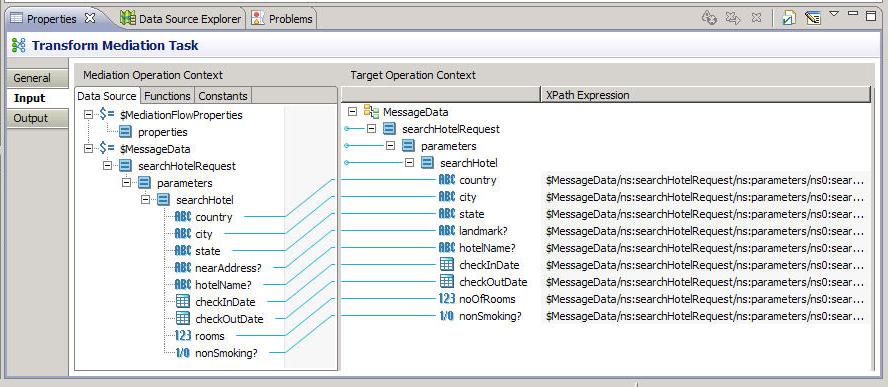Click the properties element icon
This screenshot has width=888, height=387.
(126, 132)
